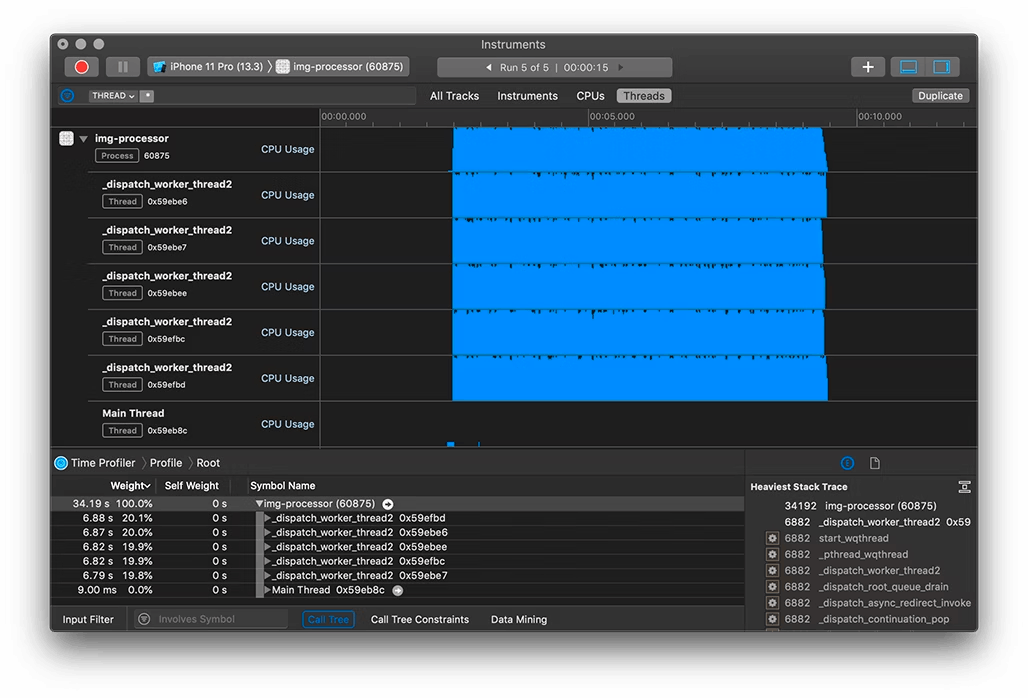The width and height of the screenshot is (1028, 698).
Task: Click the Time Profiler instrument icon
Action: (61, 463)
